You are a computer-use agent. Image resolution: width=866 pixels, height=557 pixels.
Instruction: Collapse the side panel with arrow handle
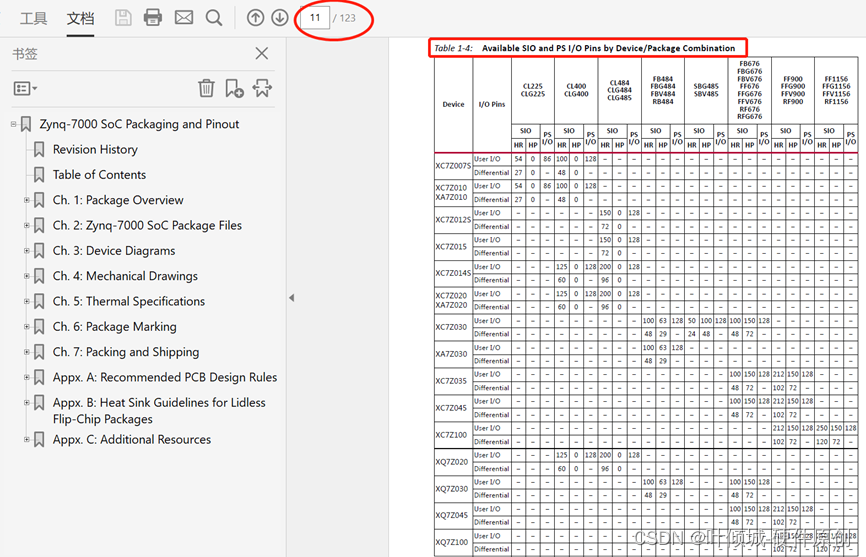click(x=292, y=298)
